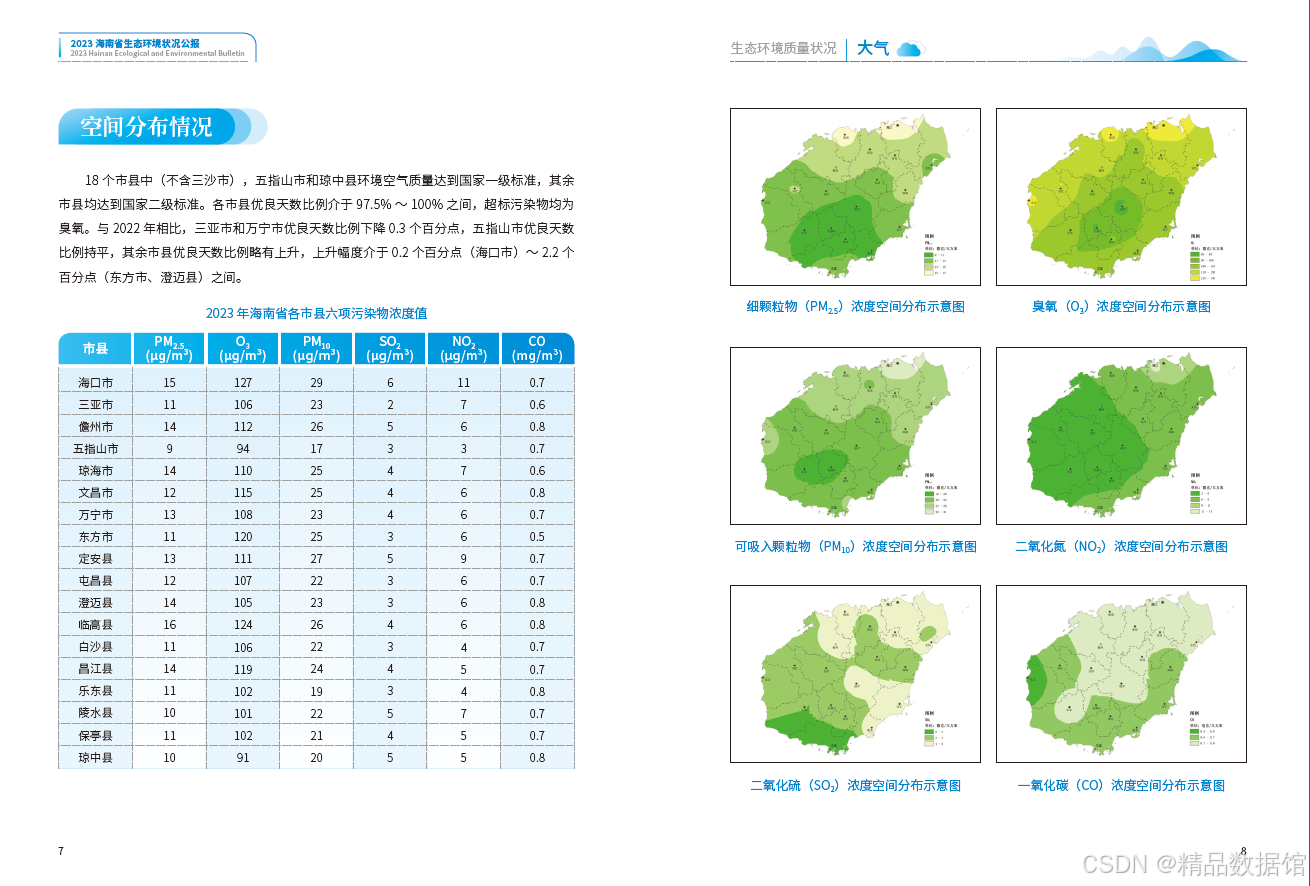Click the 2023 海南省生态环境状况公报 header title
The image size is (1310, 886).
pos(135,43)
